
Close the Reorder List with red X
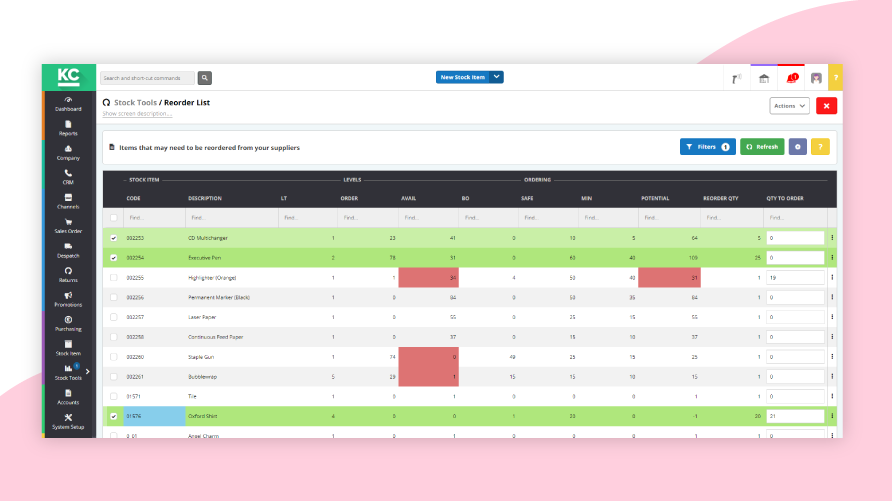pos(826,106)
